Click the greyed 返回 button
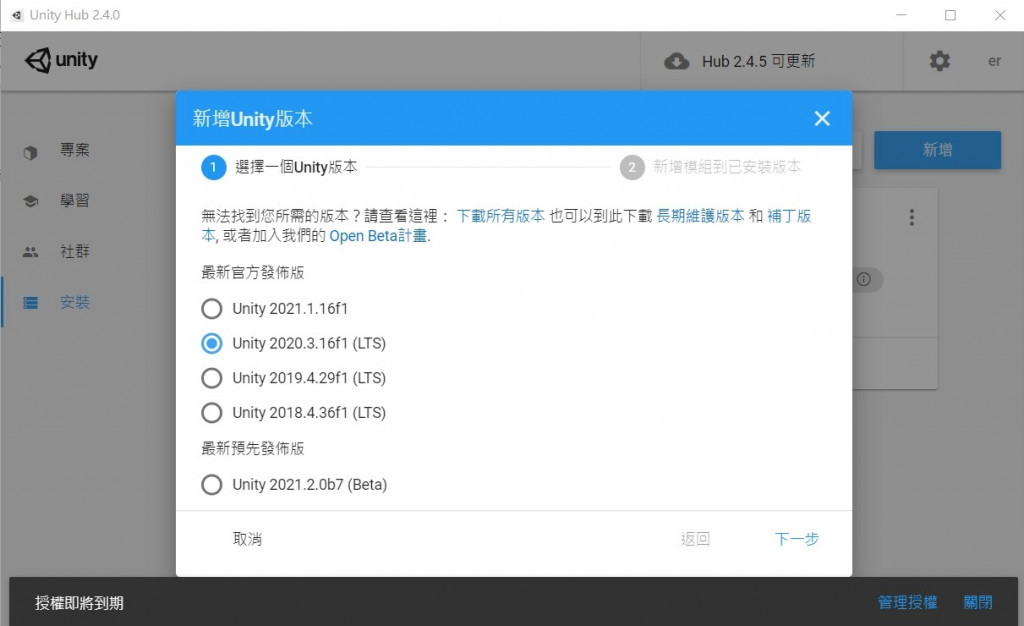 pos(695,539)
